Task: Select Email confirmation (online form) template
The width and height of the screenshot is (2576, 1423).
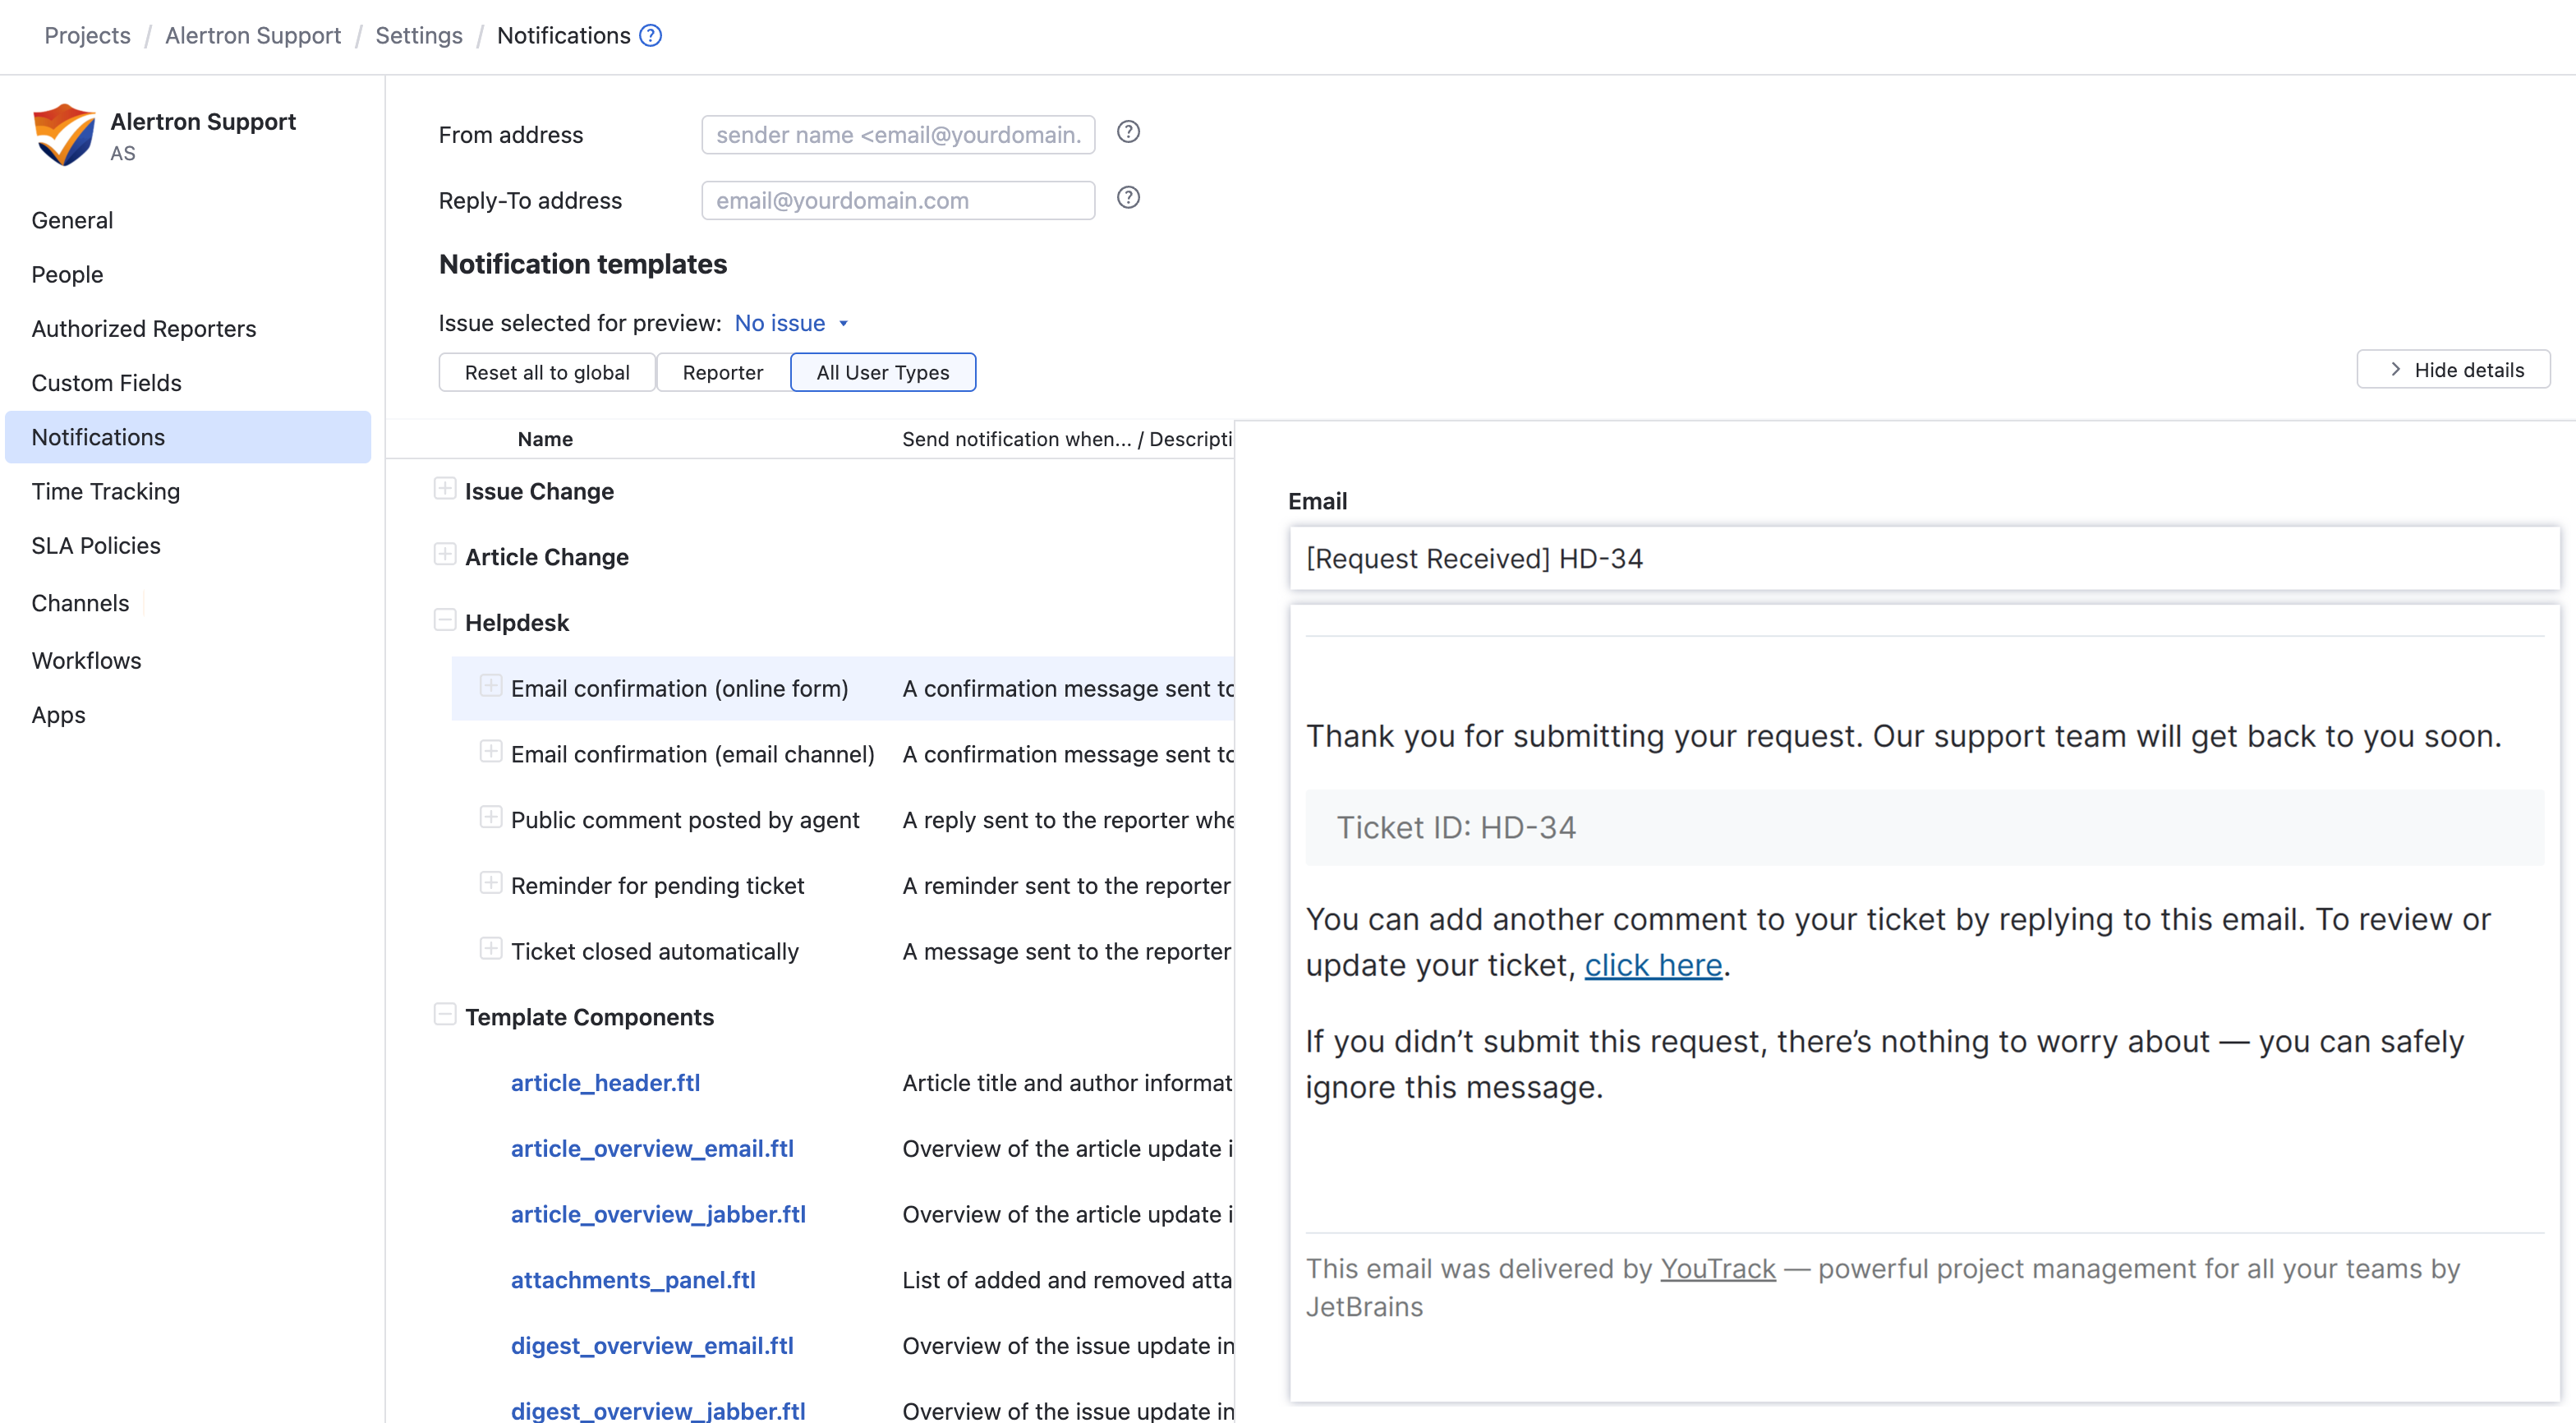Action: pos(679,689)
